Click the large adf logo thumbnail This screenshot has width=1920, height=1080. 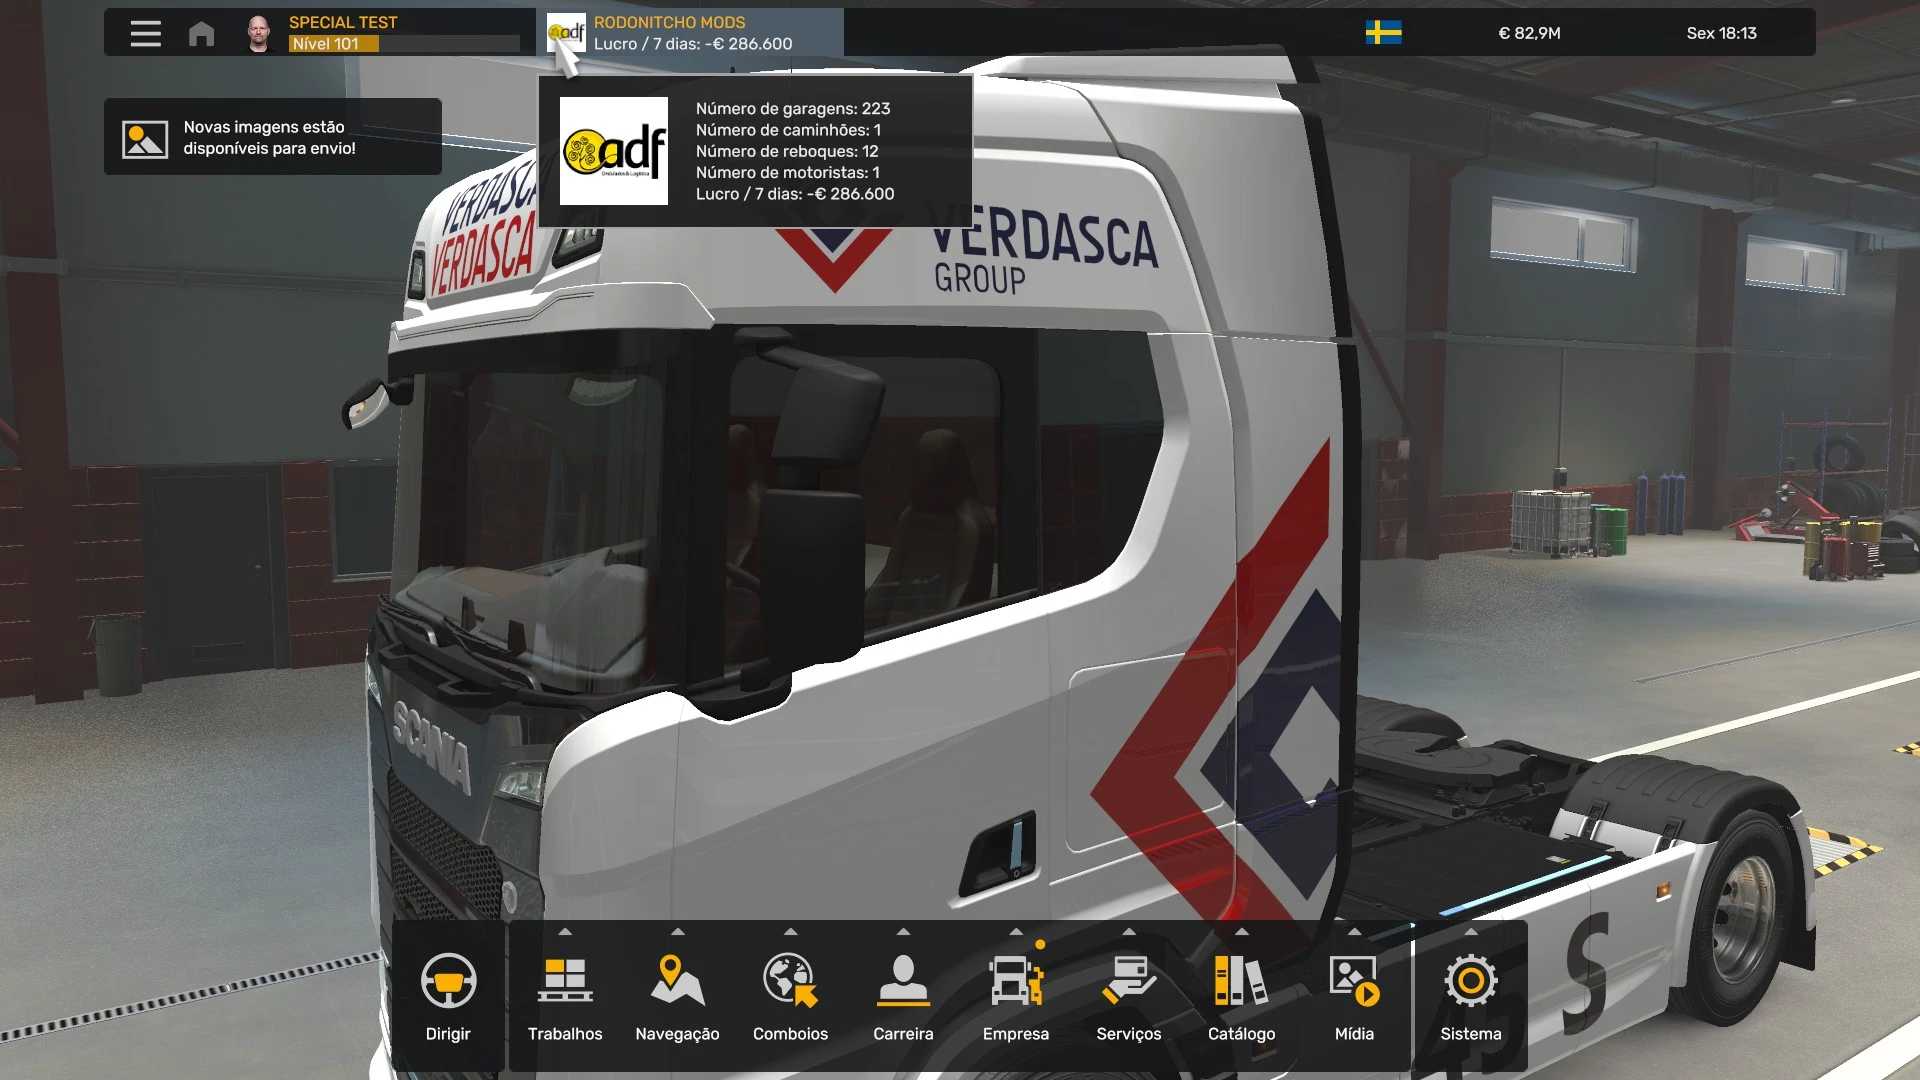613,151
